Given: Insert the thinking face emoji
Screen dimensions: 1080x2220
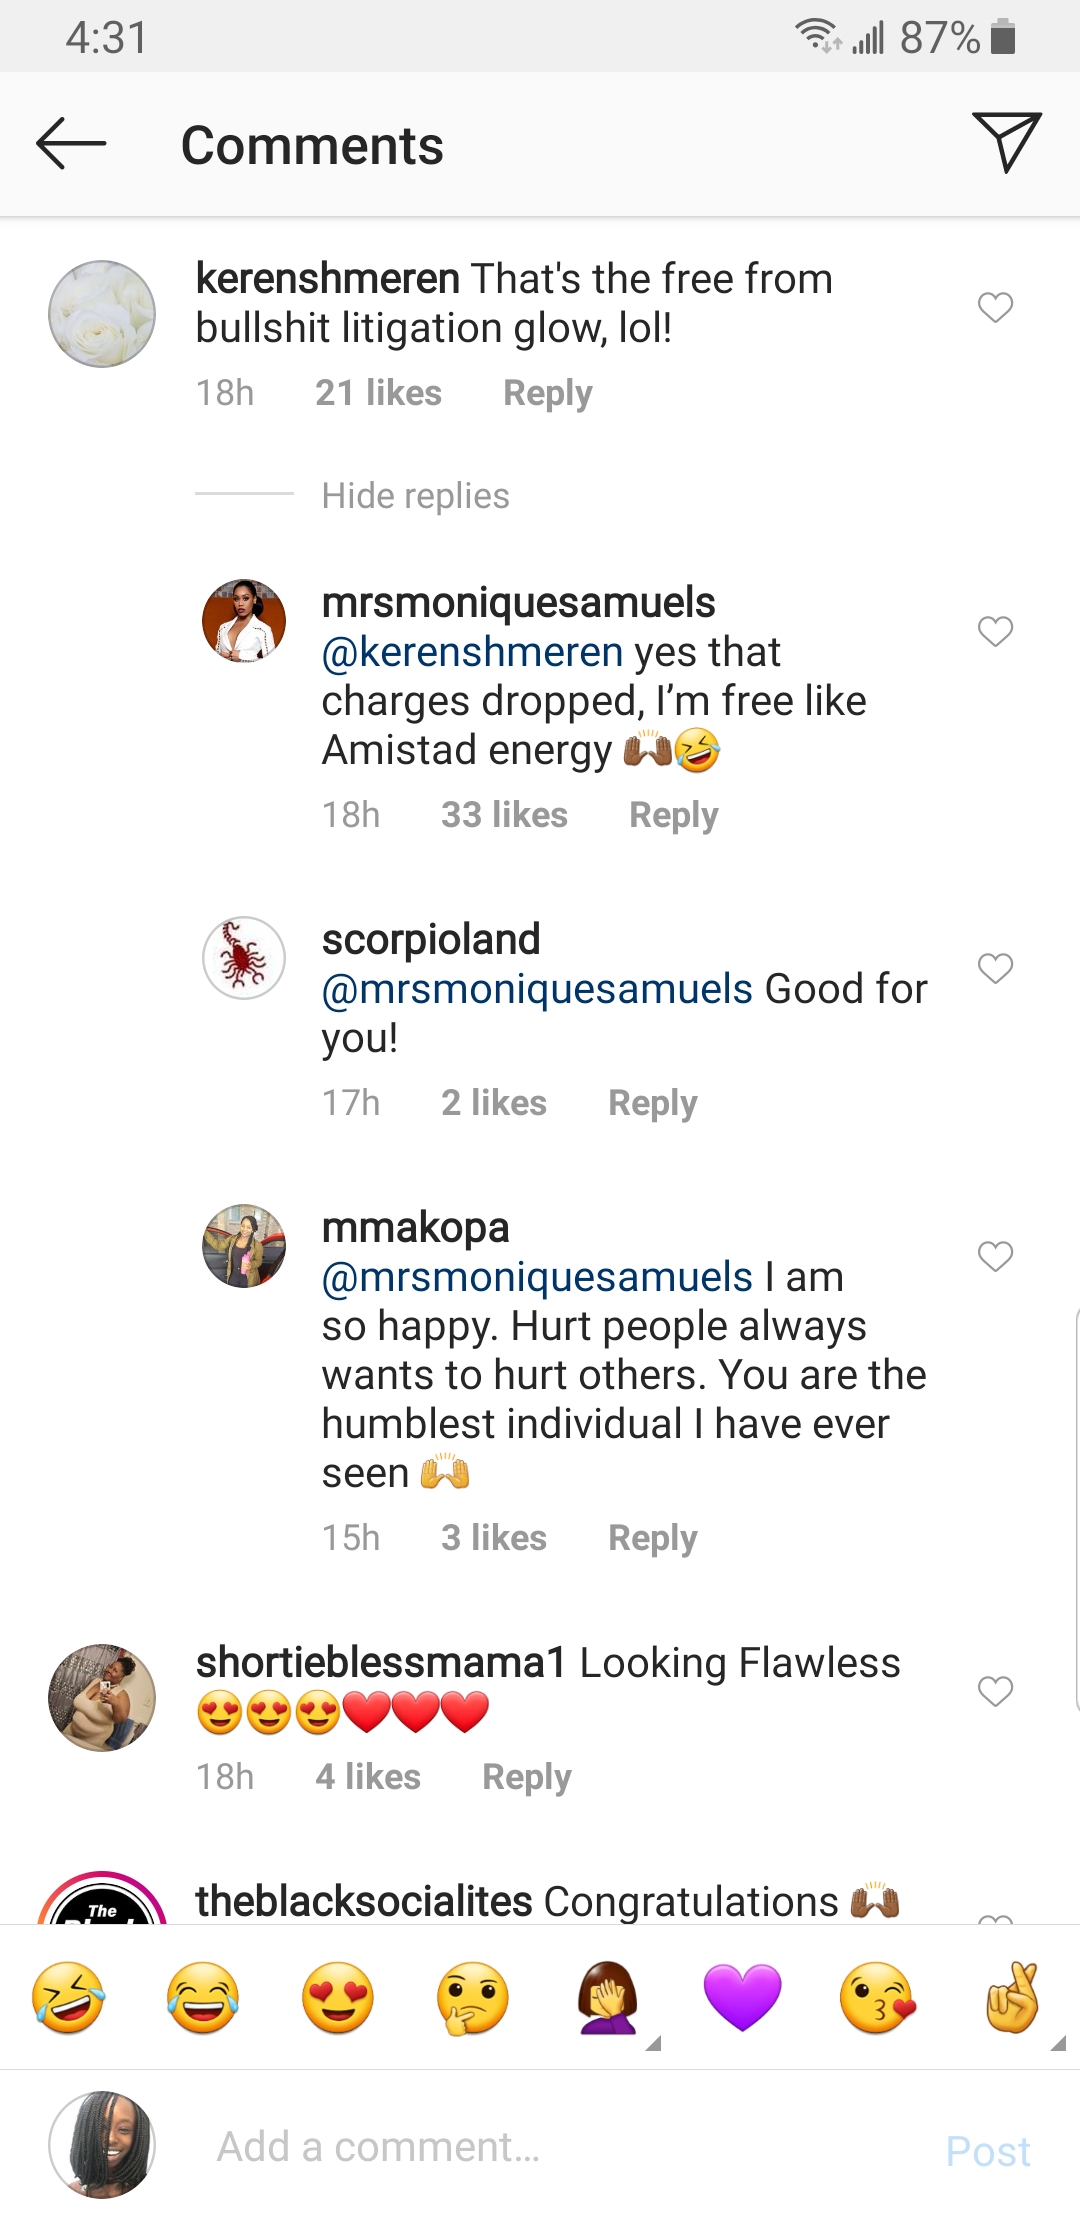Looking at the screenshot, I should pos(473,1998).
